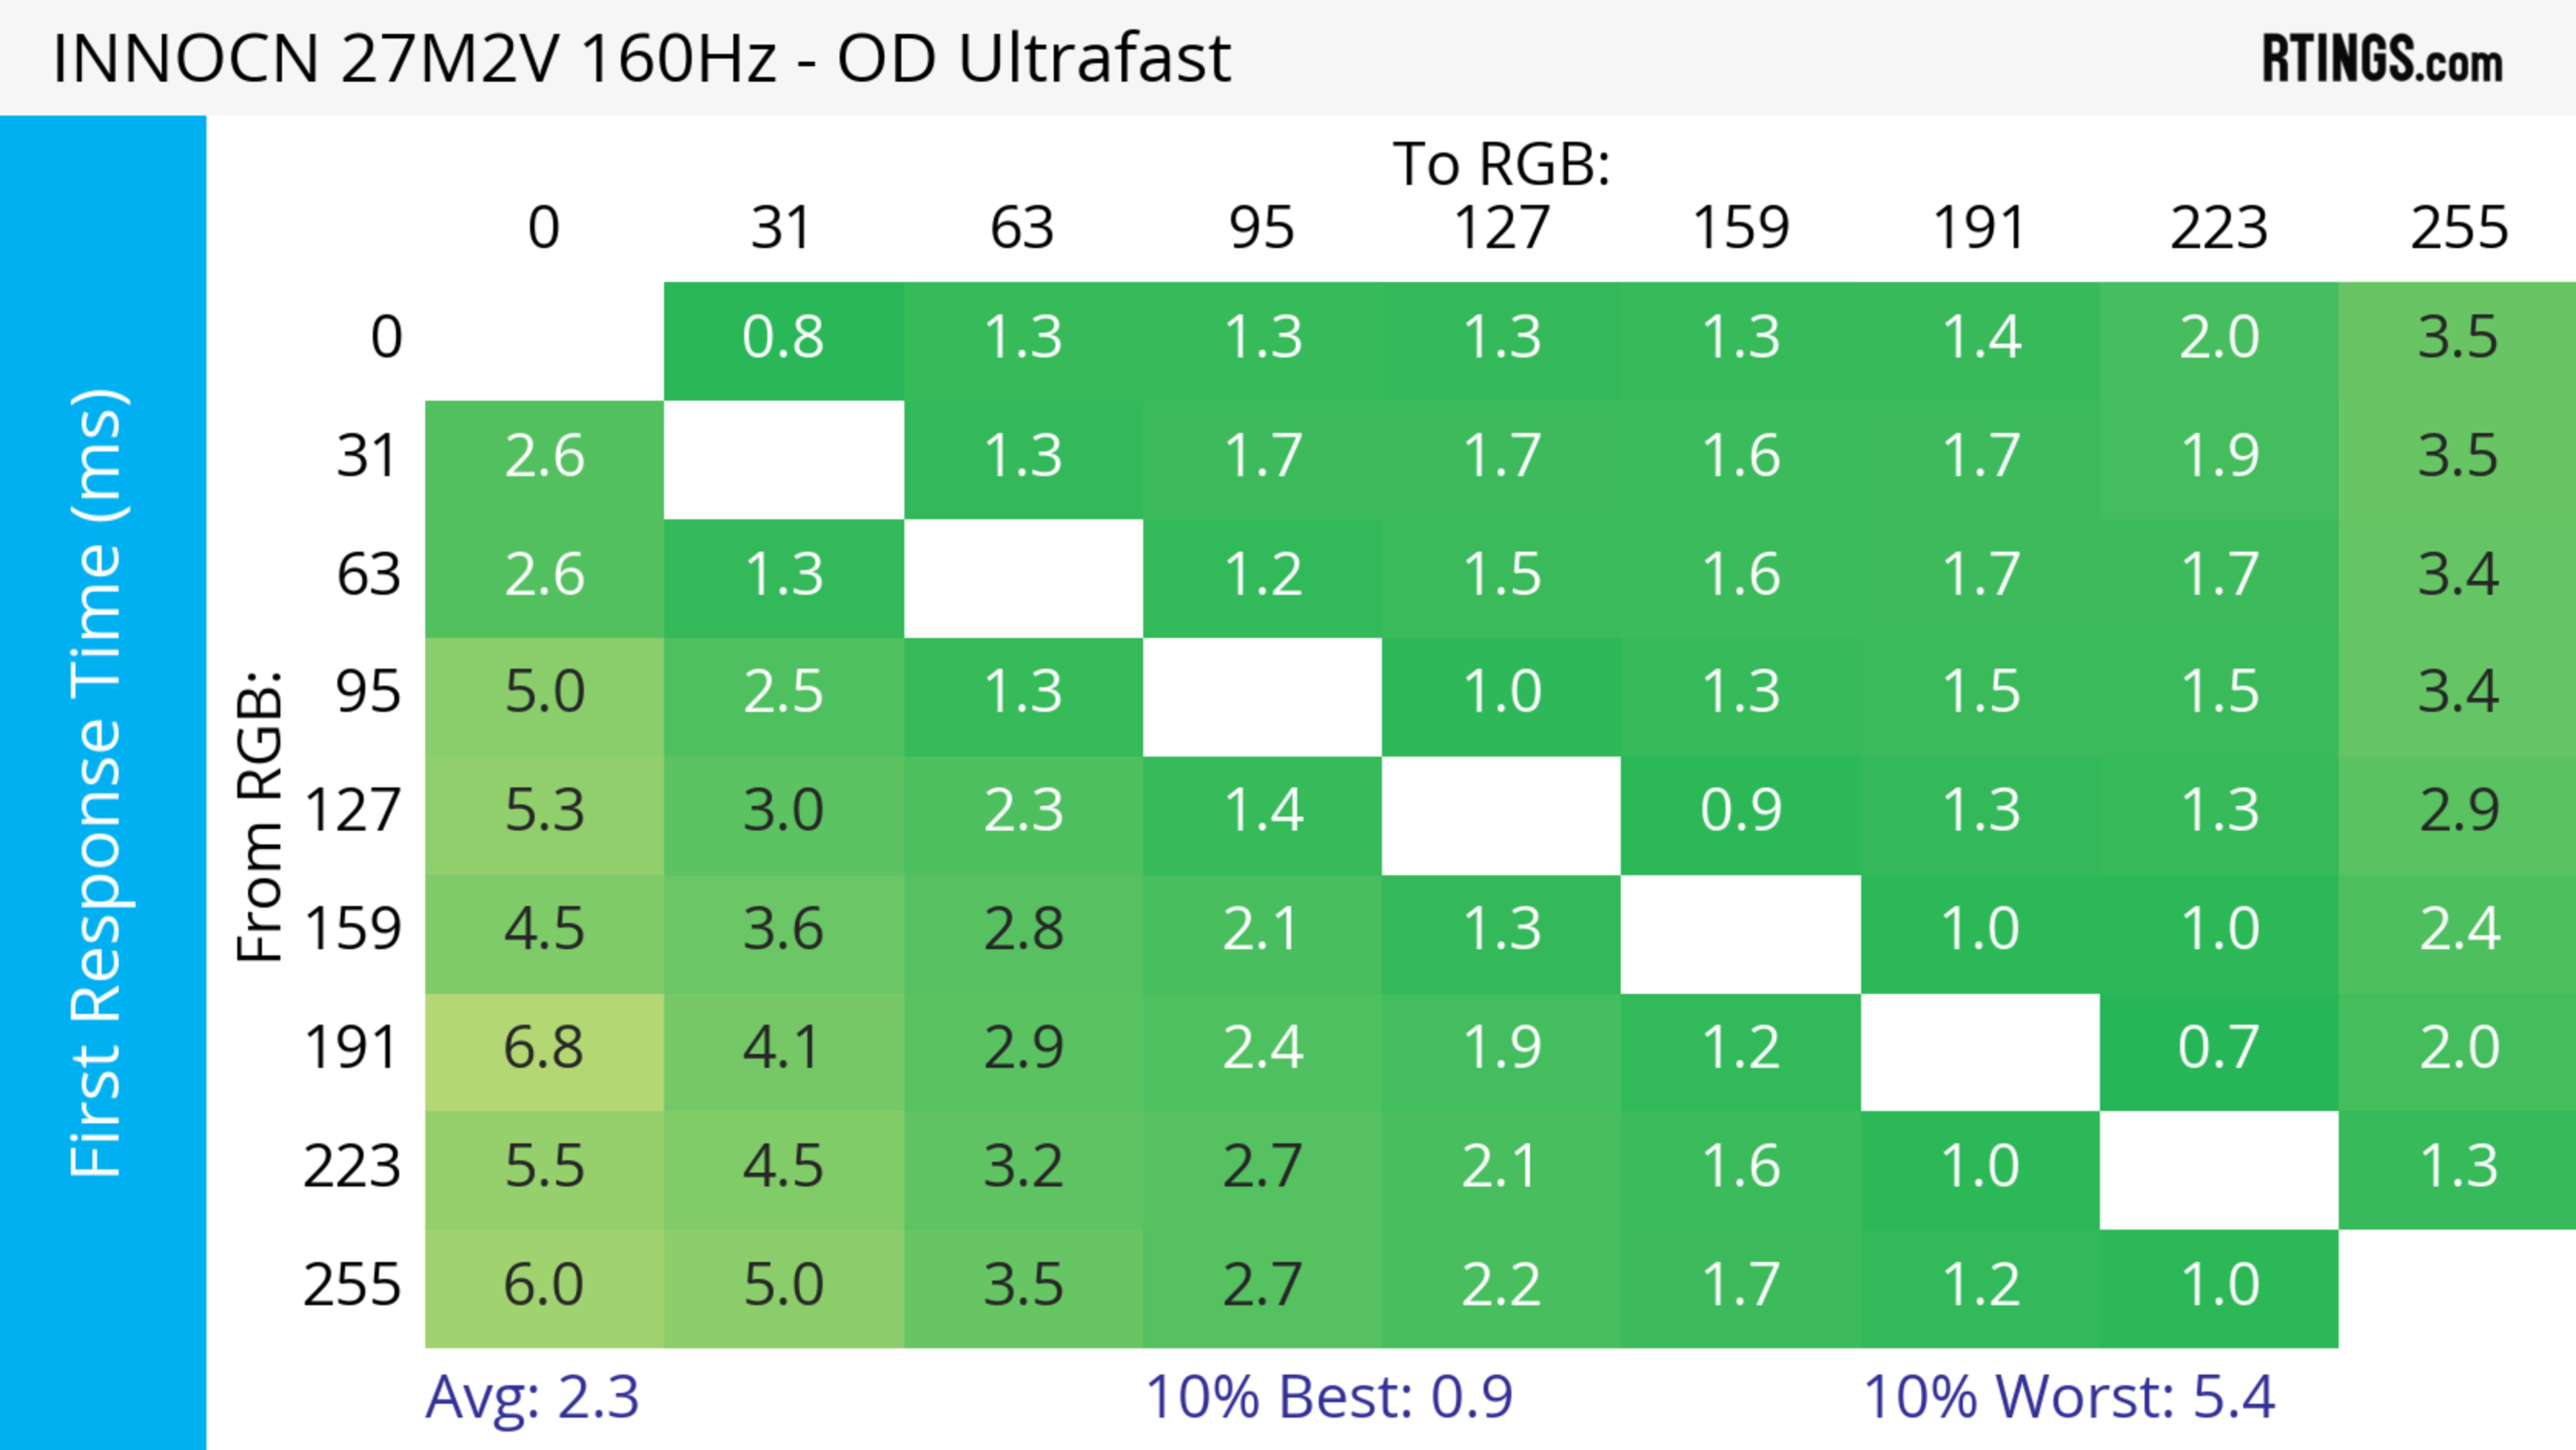Click the 4.1 cell in row 191
2576x1450 pixels.
click(783, 1049)
